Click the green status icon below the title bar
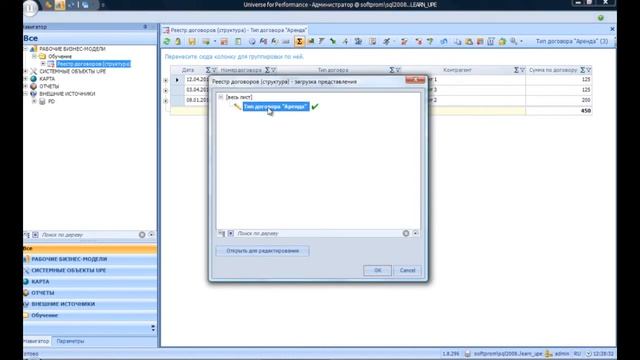The width and height of the screenshot is (640, 360). (x=600, y=18)
